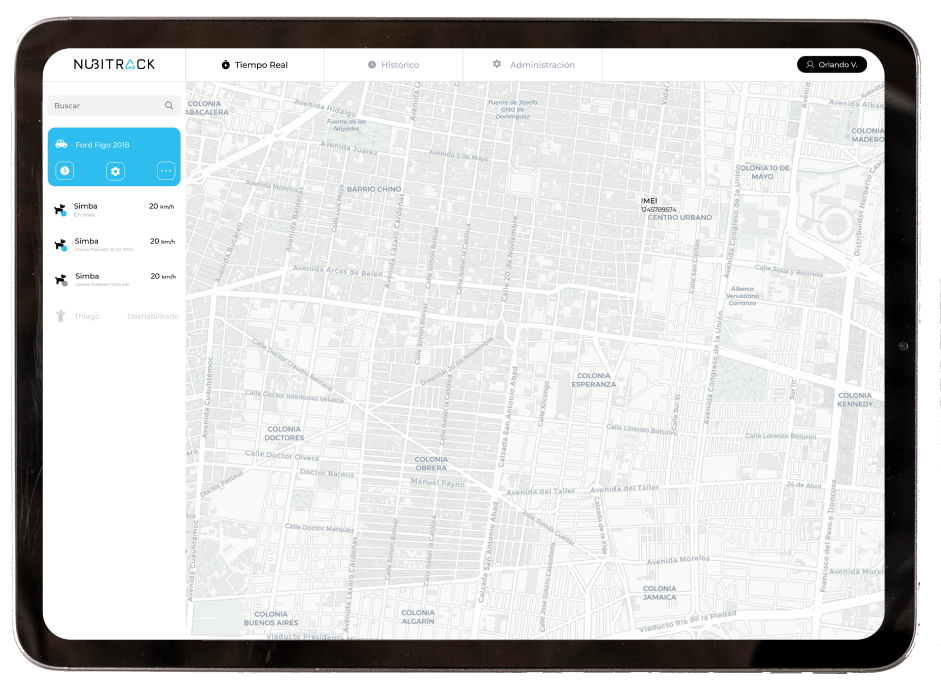Click the Nubitrack logo
Screen dimensions: 941x680
(114, 65)
